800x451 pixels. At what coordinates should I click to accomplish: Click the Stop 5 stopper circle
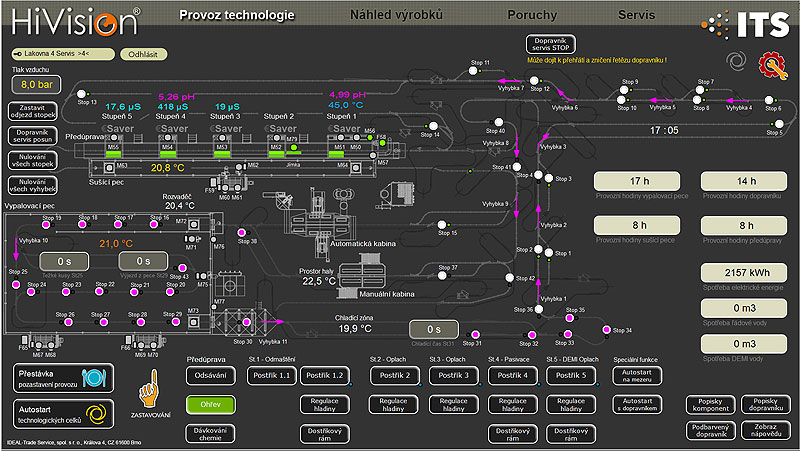(x=773, y=123)
